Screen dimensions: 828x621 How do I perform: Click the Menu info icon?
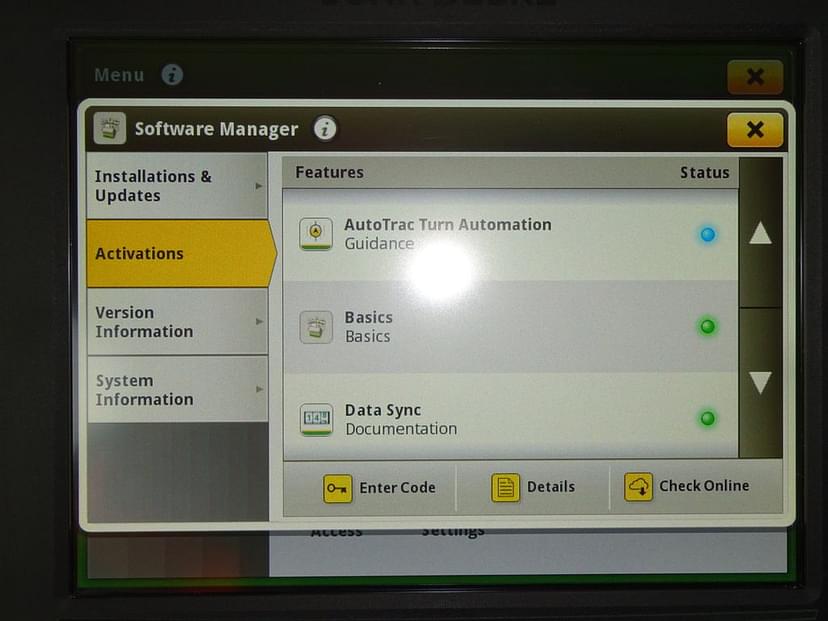pyautogui.click(x=172, y=74)
